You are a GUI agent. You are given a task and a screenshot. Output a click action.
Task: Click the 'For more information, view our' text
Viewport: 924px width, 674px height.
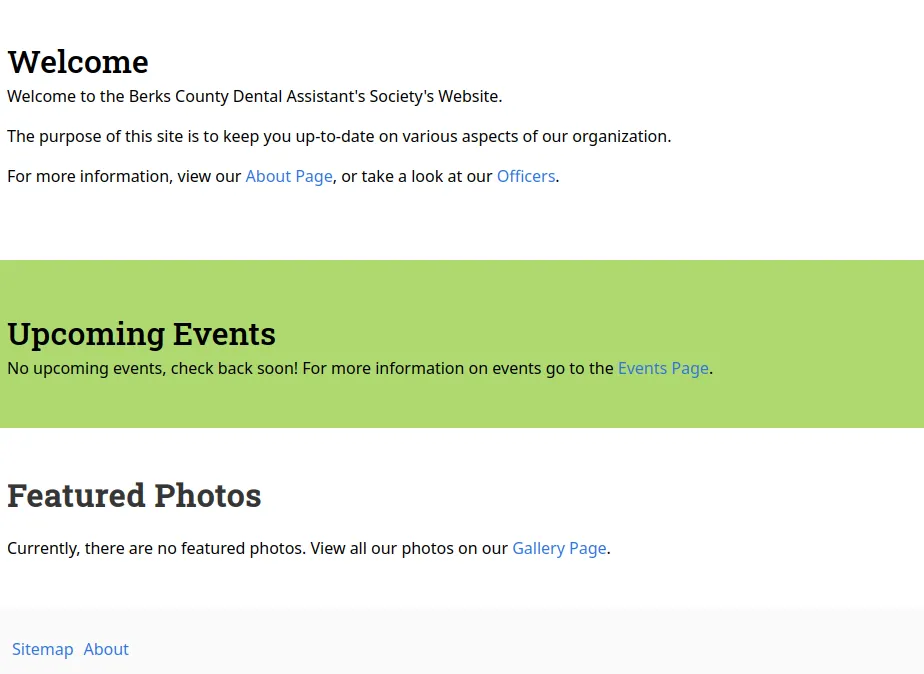124,177
